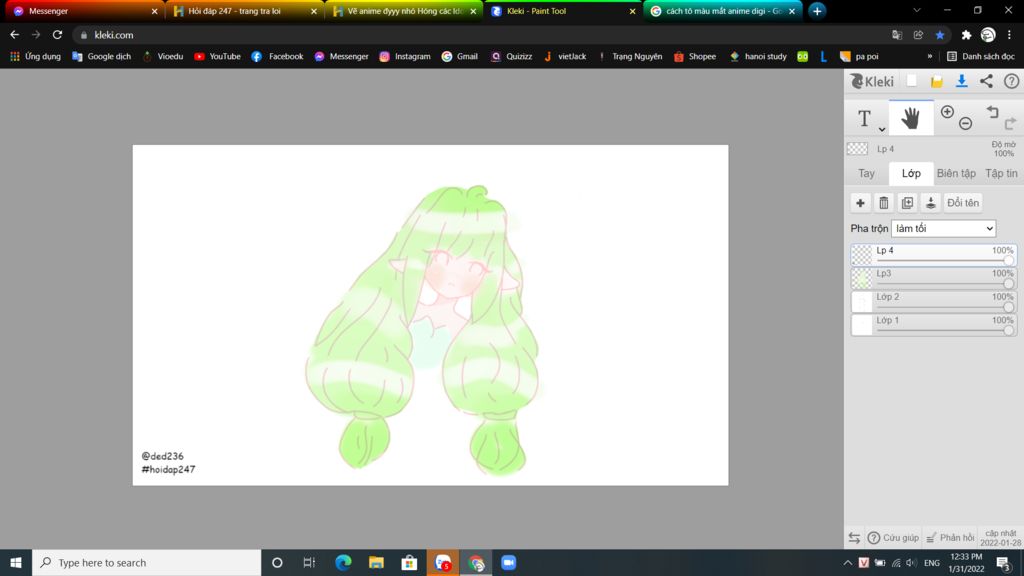The height and width of the screenshot is (576, 1024).
Task: Expand the tool selection arrow beside Text
Action: (882, 129)
